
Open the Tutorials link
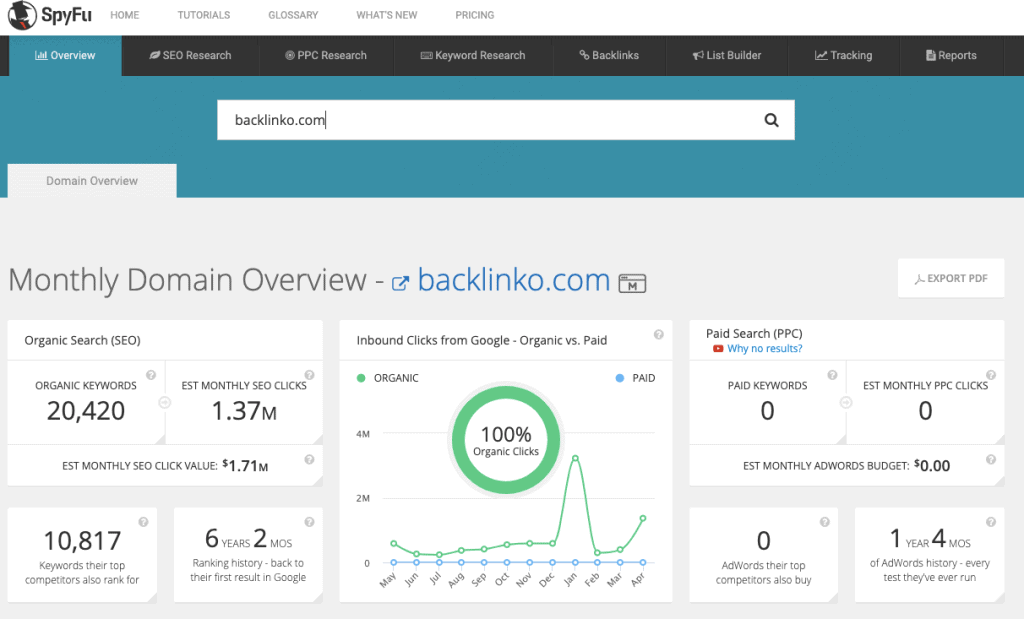click(204, 15)
